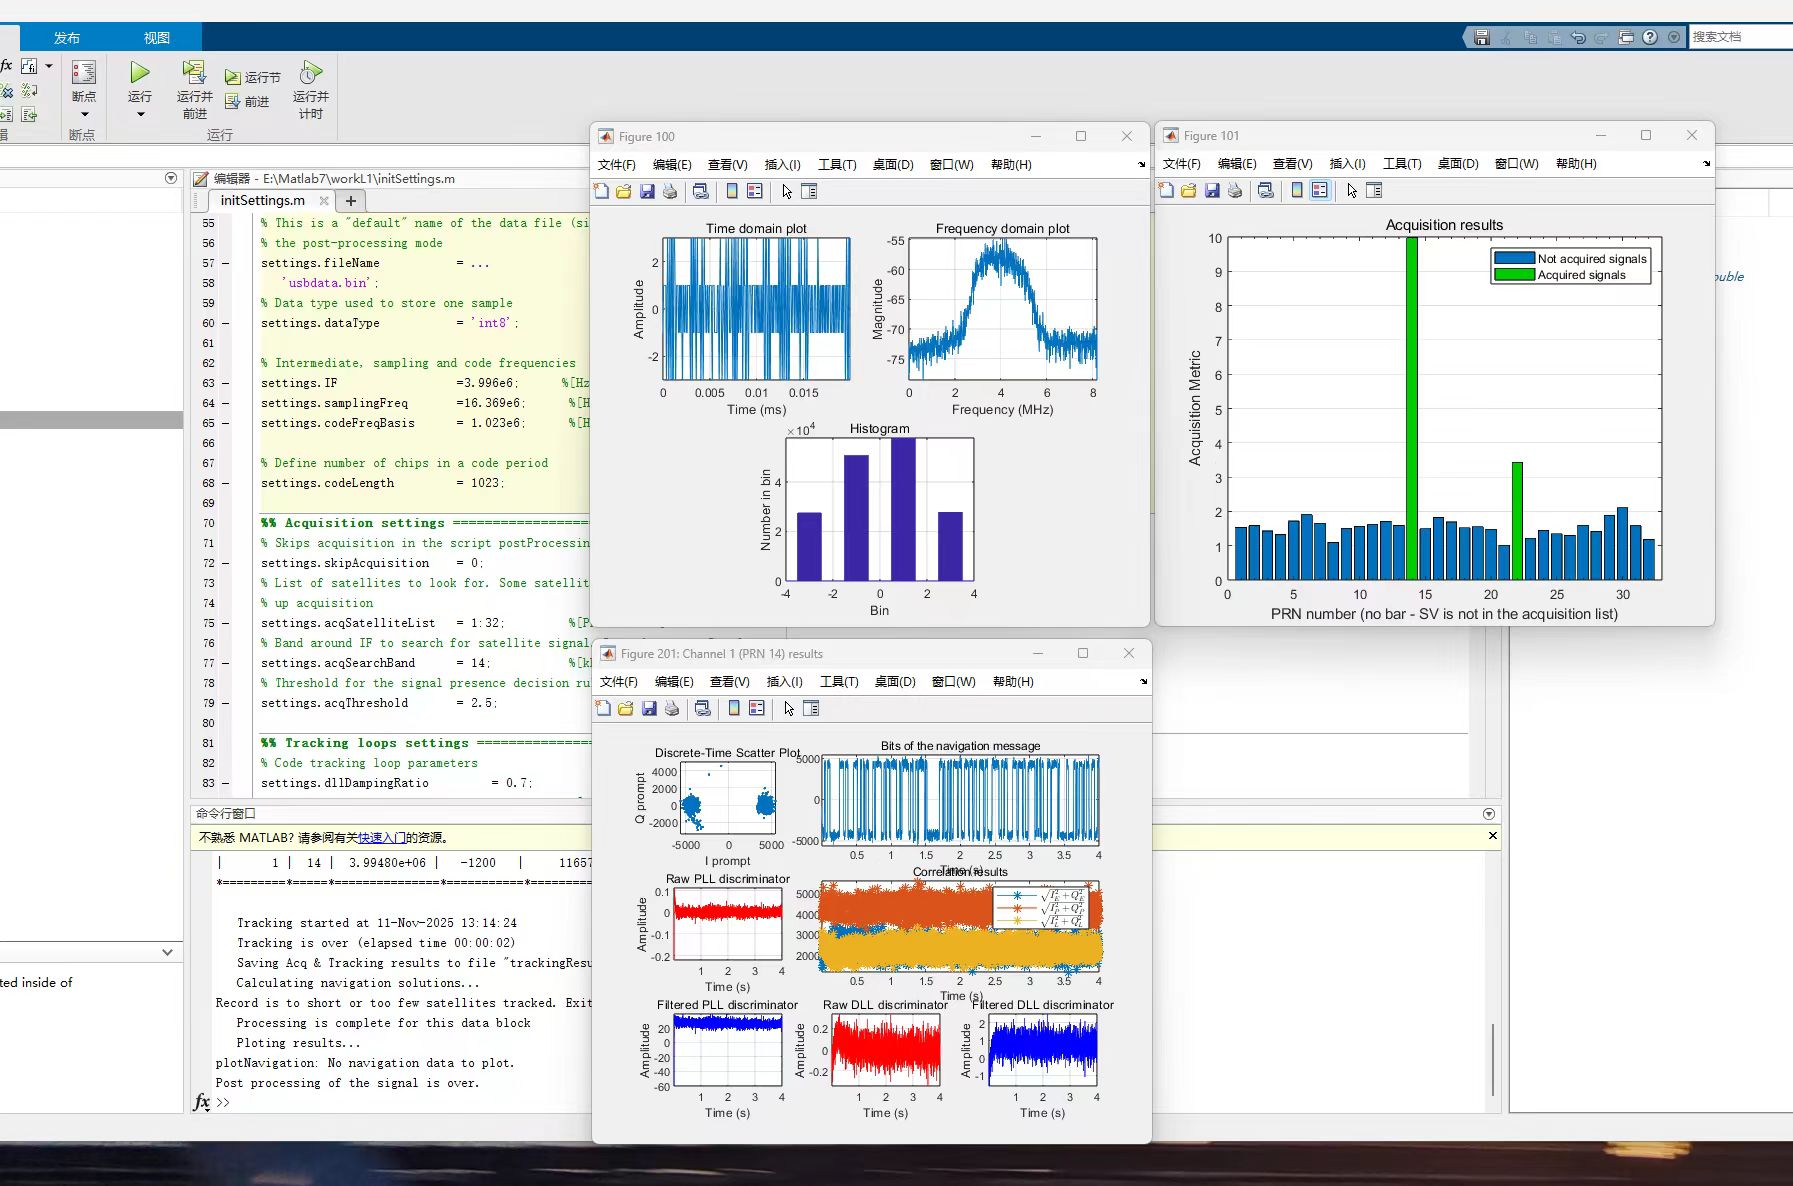Image resolution: width=1793 pixels, height=1186 pixels.
Task: Add a new editor tab with plus button
Action: [x=351, y=201]
